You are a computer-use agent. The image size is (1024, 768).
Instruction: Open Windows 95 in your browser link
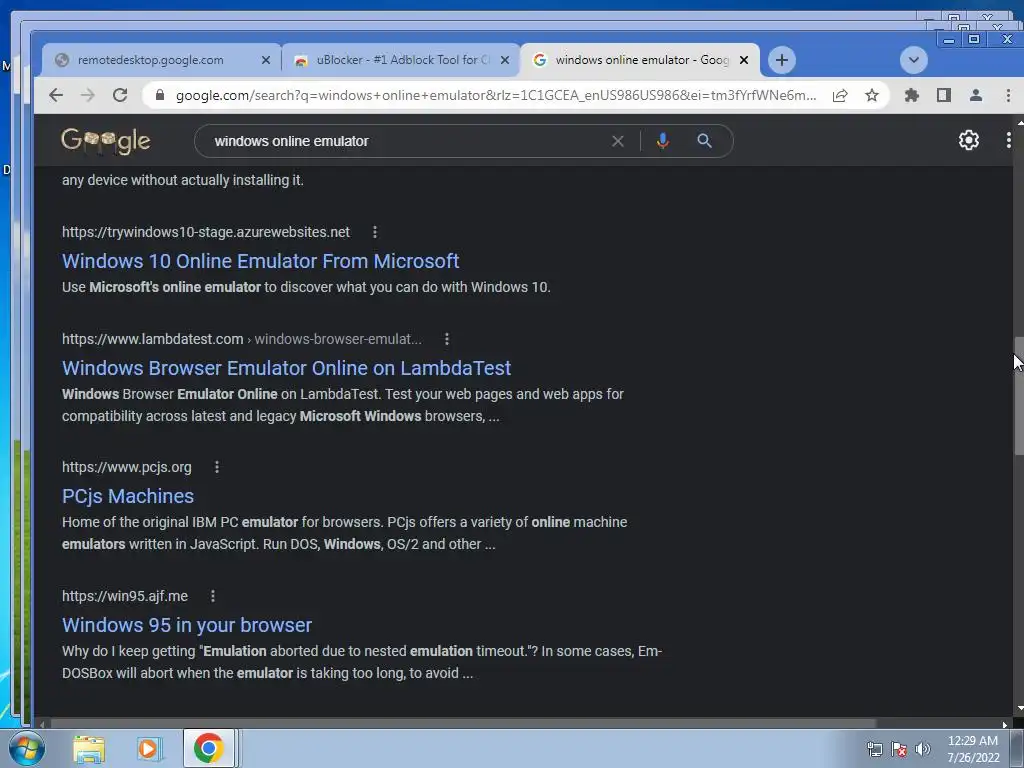[187, 625]
